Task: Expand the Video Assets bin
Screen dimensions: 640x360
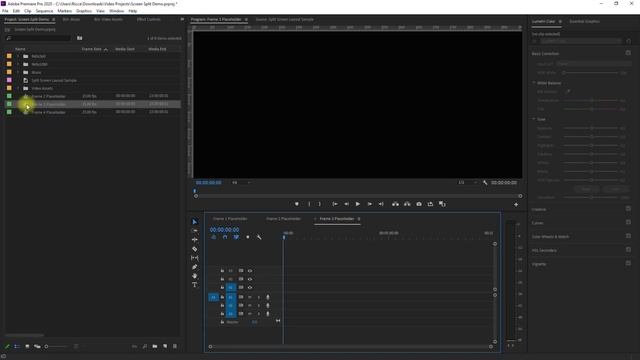Action: tap(18, 88)
